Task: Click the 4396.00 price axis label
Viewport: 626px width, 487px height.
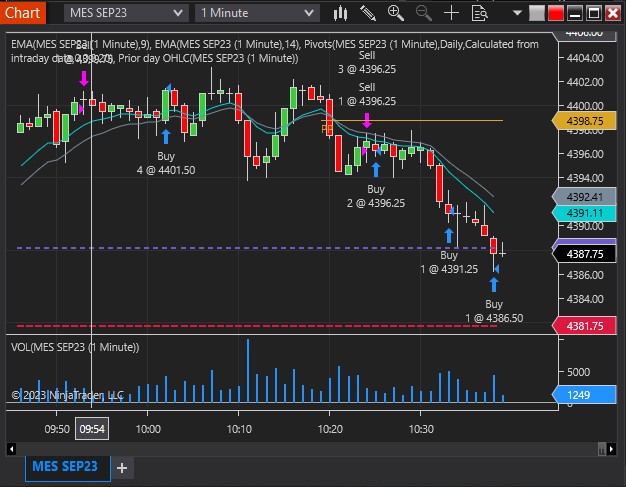Action: click(x=585, y=154)
